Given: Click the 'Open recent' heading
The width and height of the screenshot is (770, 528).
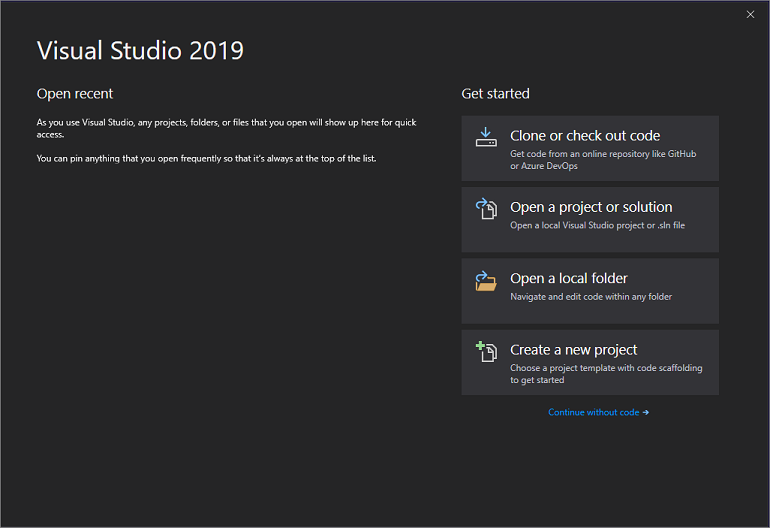Looking at the screenshot, I should 75,94.
